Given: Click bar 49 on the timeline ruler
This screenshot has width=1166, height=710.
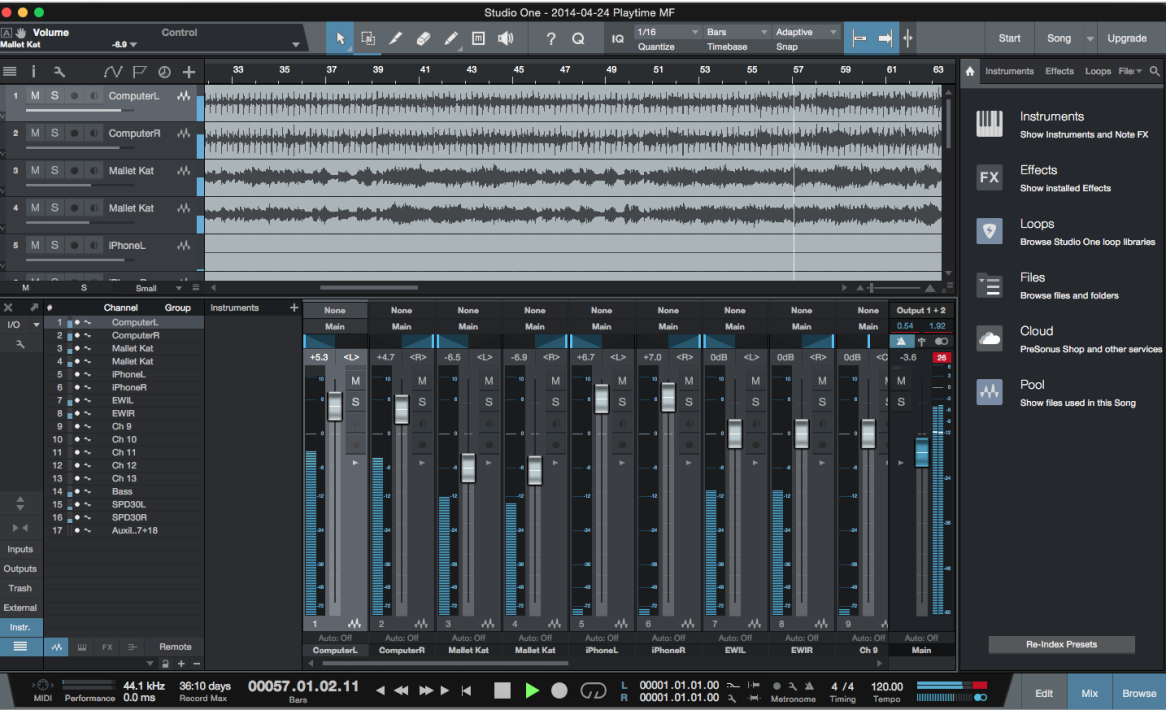Looking at the screenshot, I should pos(611,70).
